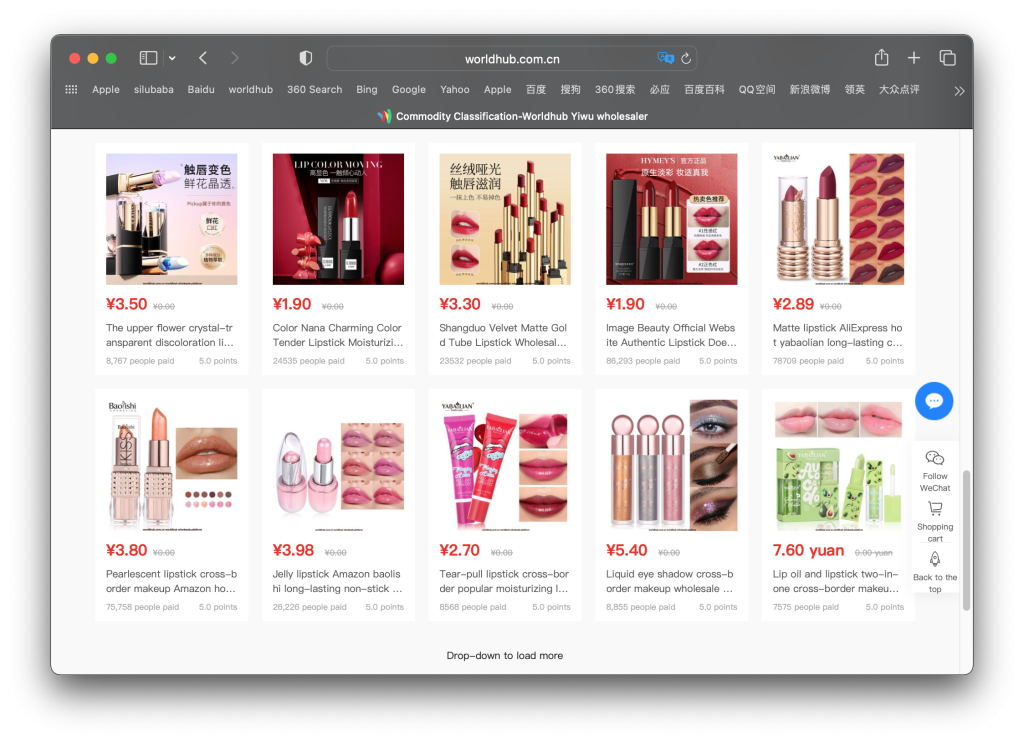
Task: Open the Google bookmark in favorites bar
Action: pyautogui.click(x=408, y=90)
